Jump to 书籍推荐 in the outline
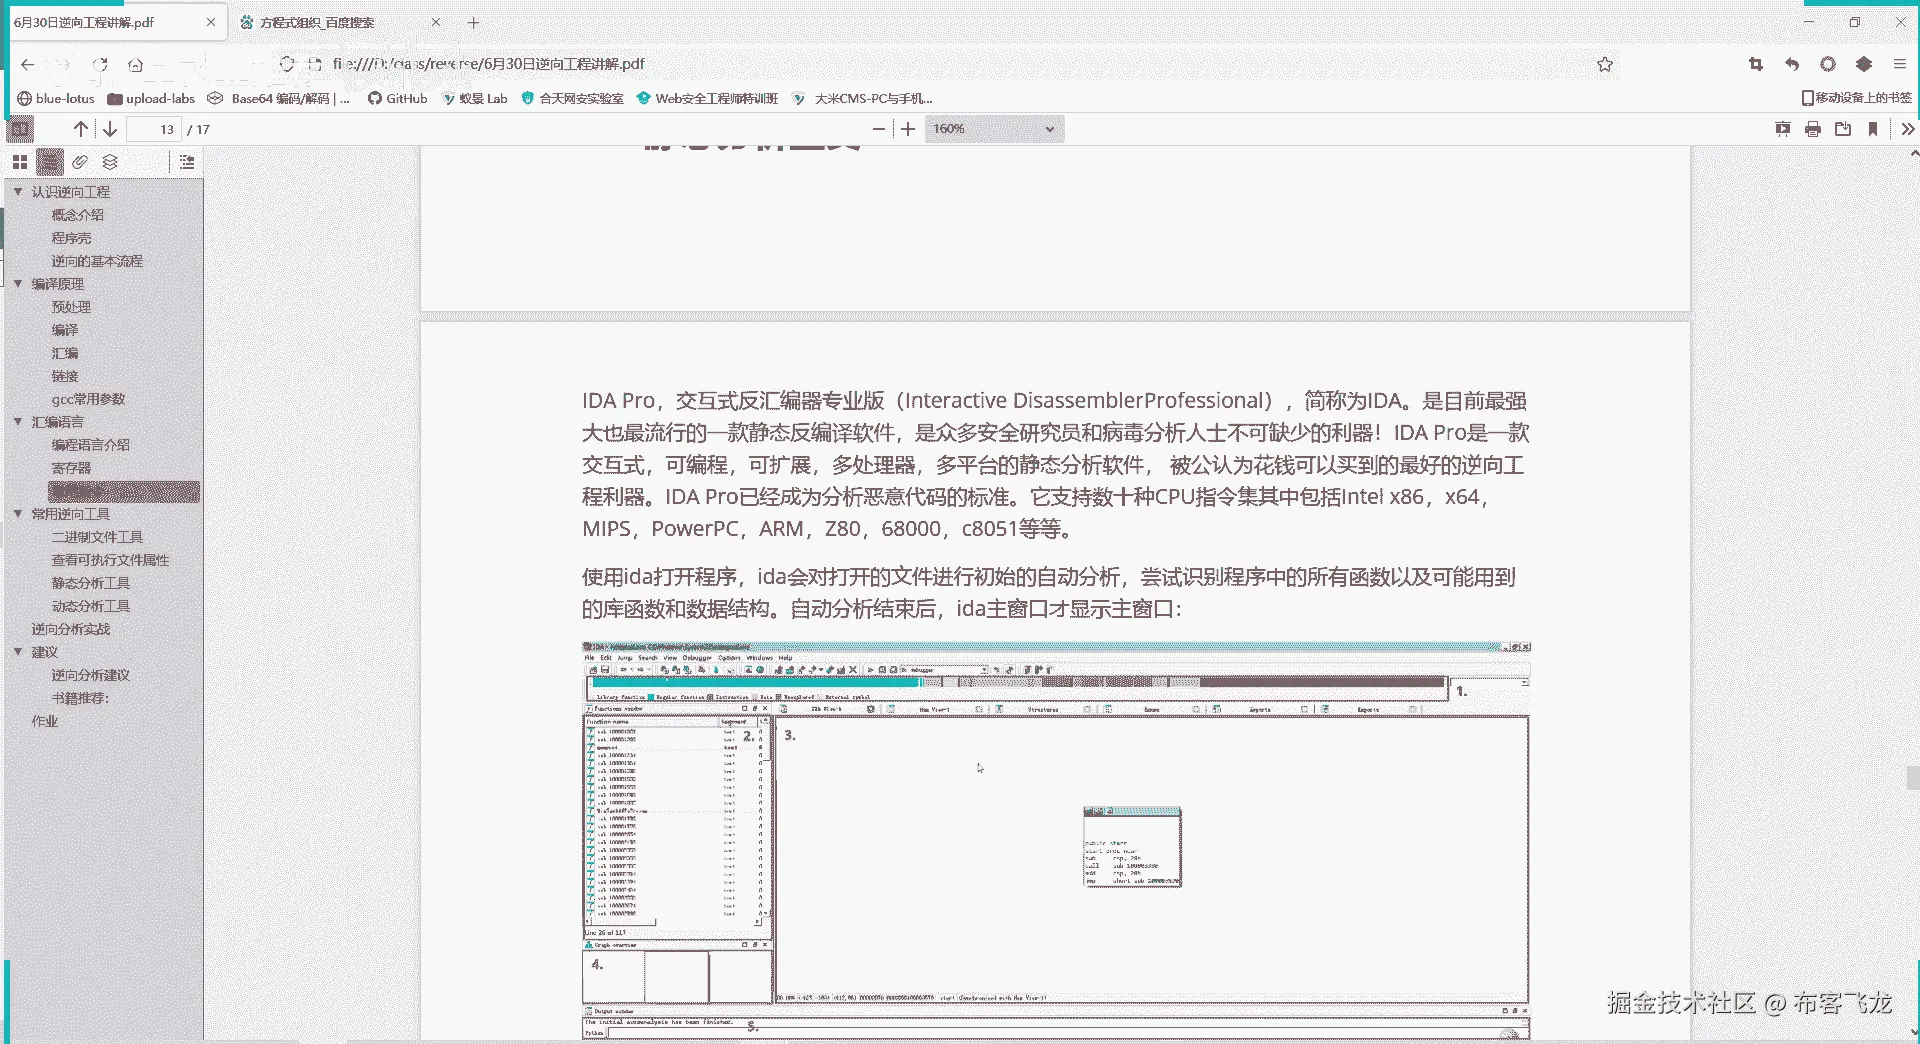Viewport: 1920px width, 1044px height. [80, 698]
